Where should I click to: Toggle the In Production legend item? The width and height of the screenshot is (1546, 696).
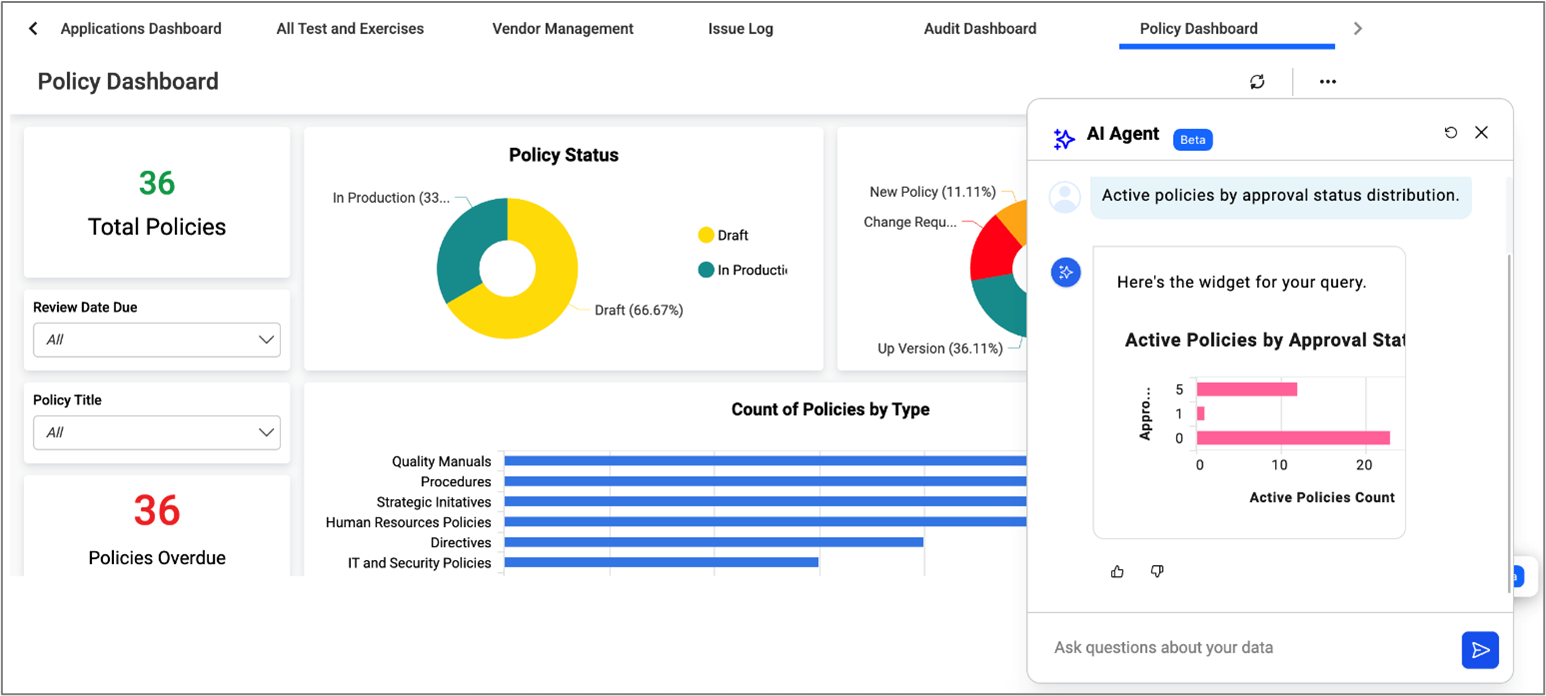[x=742, y=270]
